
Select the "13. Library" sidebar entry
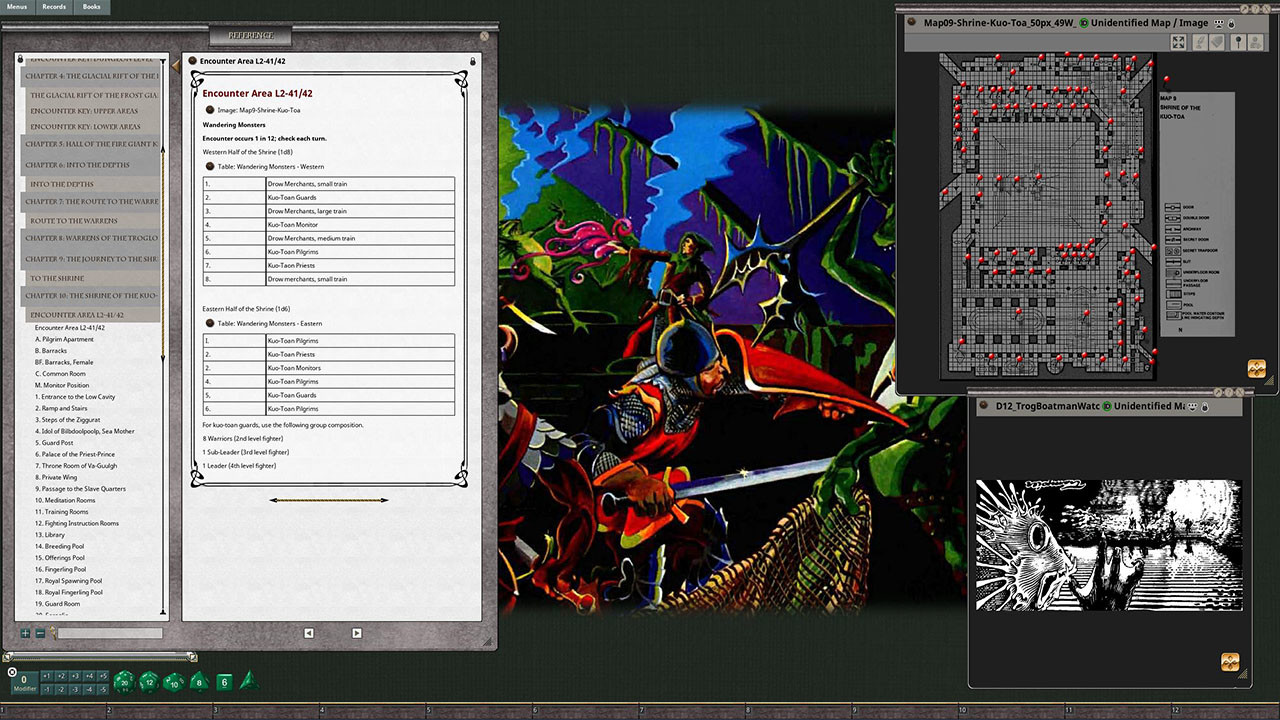tap(52, 534)
